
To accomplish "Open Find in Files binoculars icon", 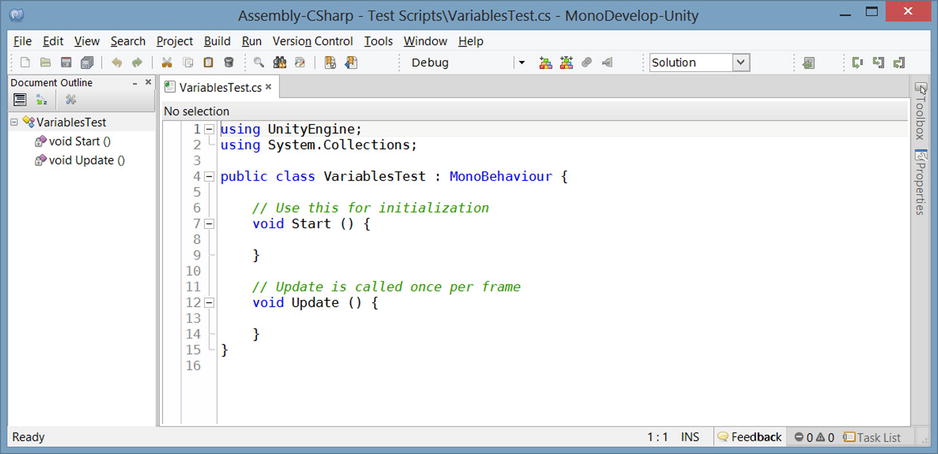I will point(279,62).
